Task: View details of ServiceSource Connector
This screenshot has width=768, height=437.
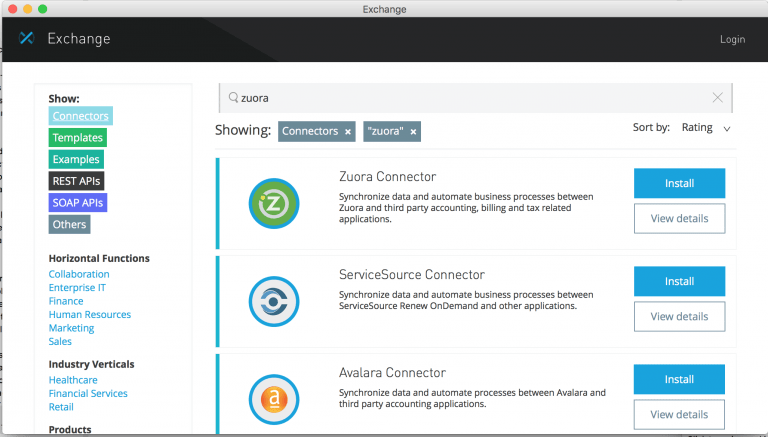Action: click(x=679, y=316)
